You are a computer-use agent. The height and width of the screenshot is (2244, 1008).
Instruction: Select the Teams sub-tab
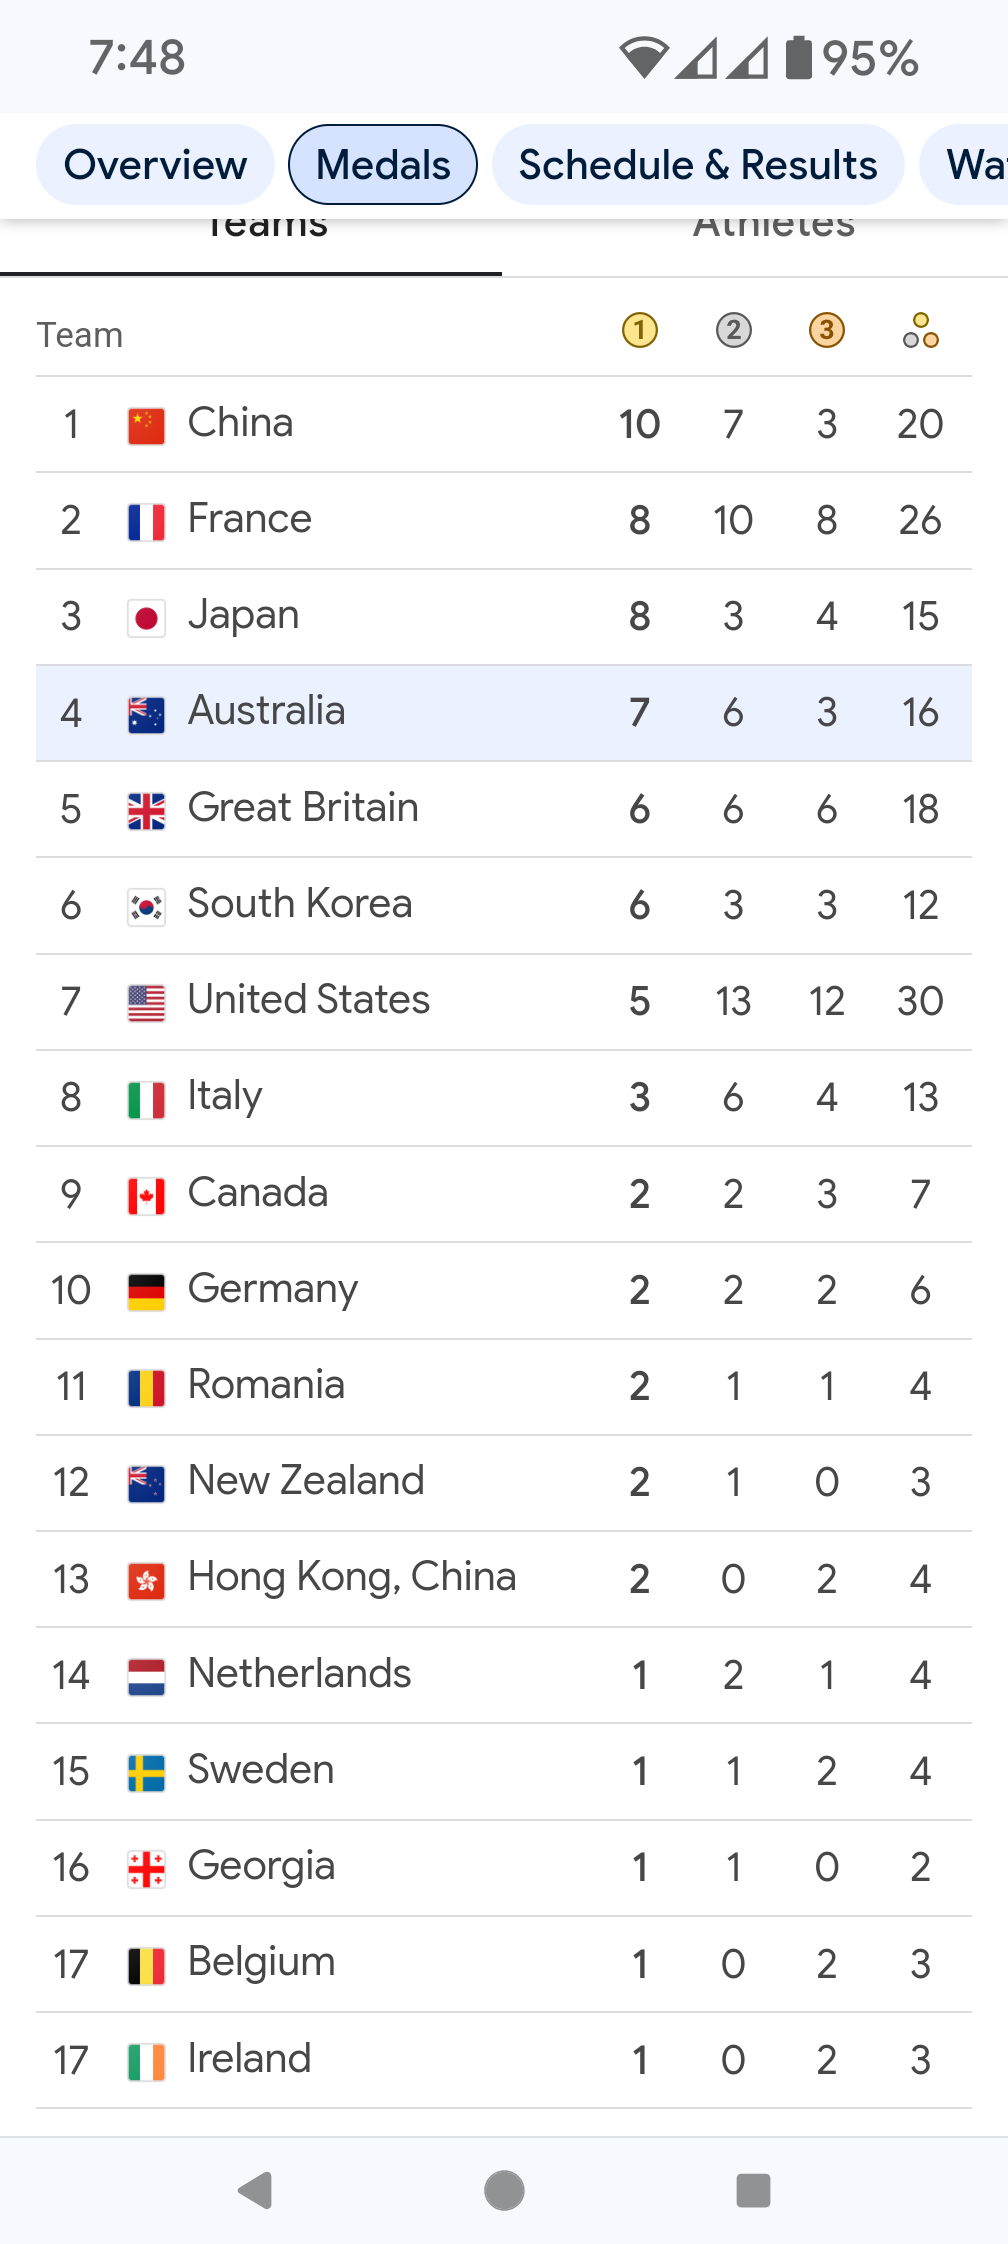[x=266, y=228]
